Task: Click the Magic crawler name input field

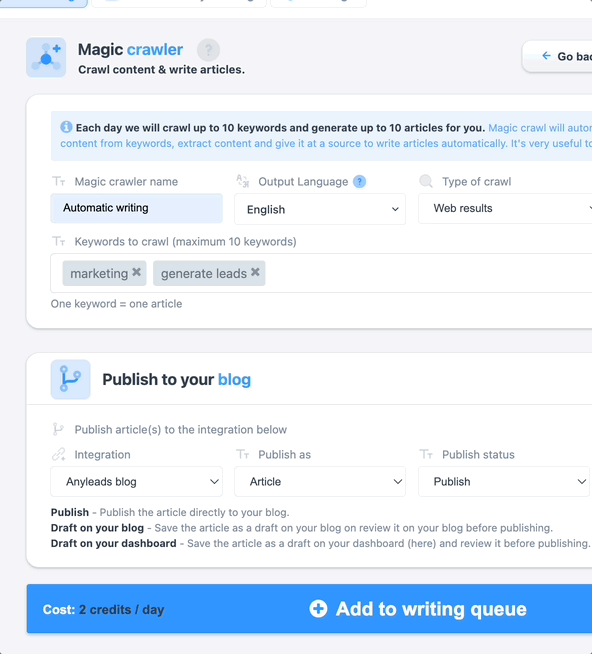Action: 136,208
